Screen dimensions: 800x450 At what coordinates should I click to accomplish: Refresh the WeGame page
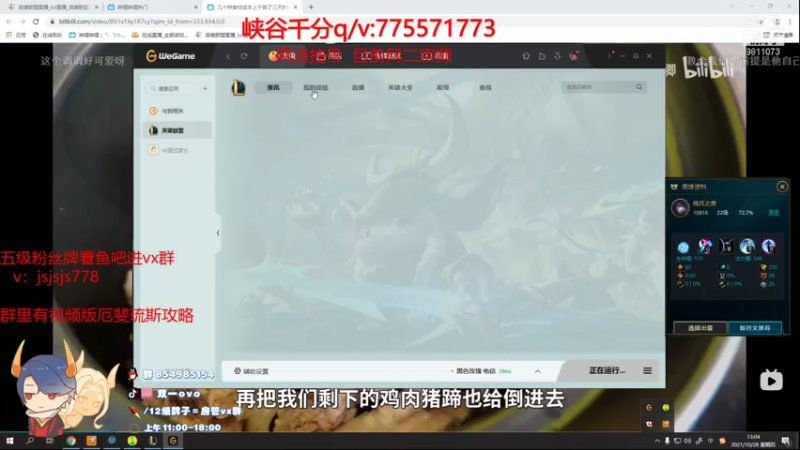point(244,56)
